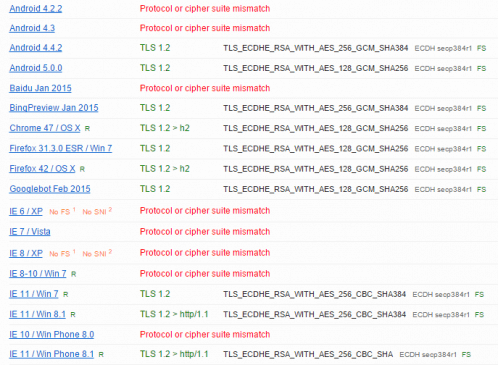
Task: Open the IE 7 / Vista link
Action: pos(30,232)
